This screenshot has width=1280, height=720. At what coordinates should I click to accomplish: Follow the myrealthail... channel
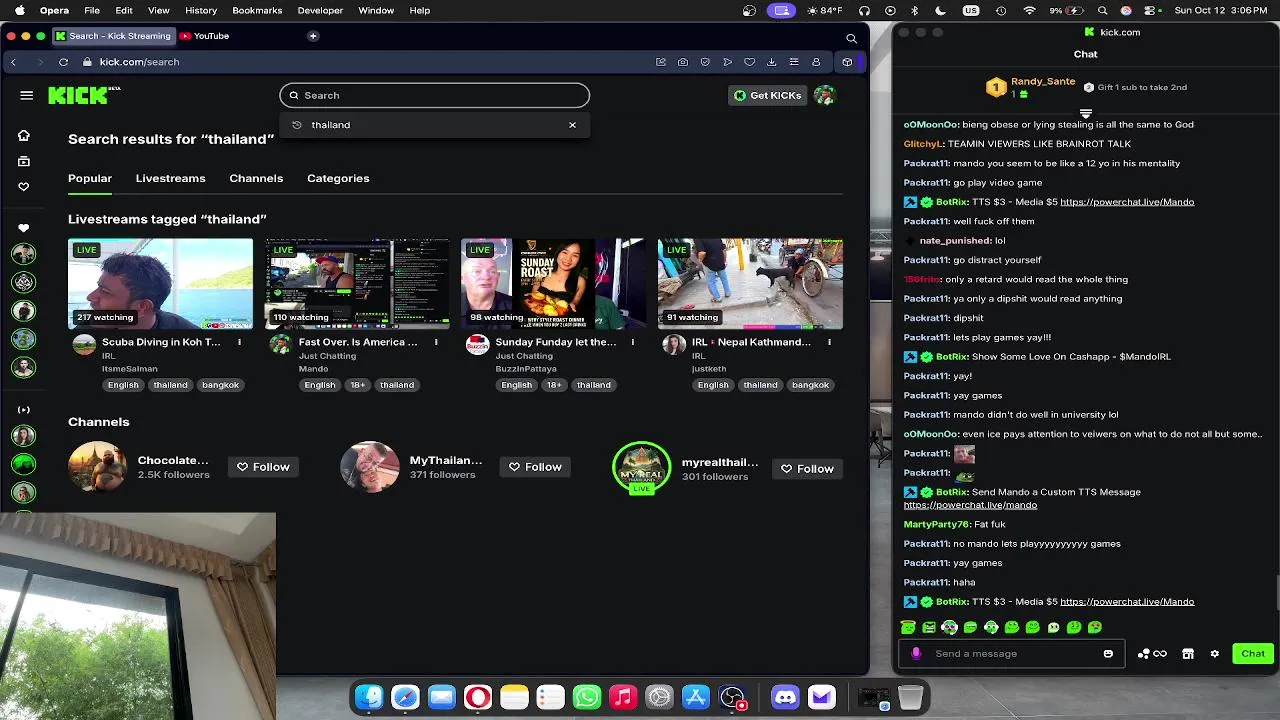pos(807,469)
